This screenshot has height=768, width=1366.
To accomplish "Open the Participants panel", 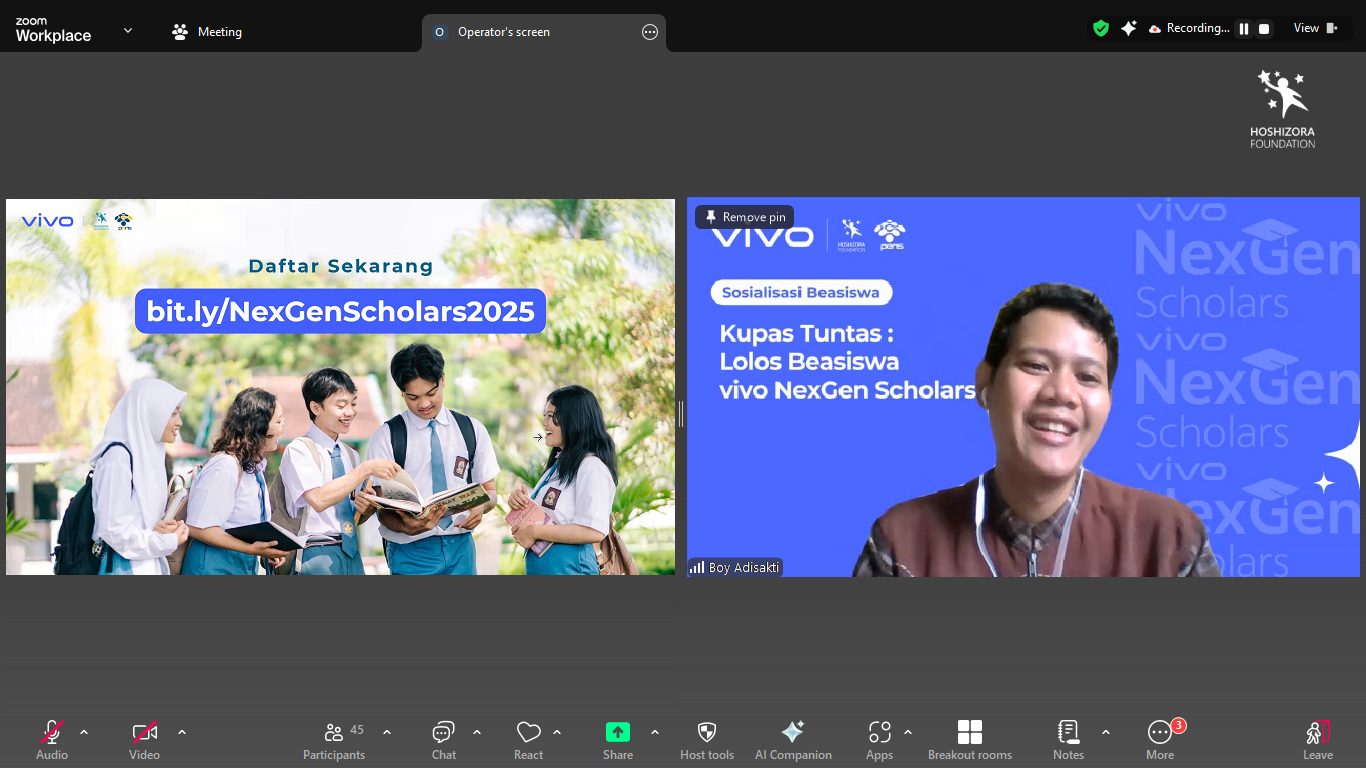I will [334, 740].
